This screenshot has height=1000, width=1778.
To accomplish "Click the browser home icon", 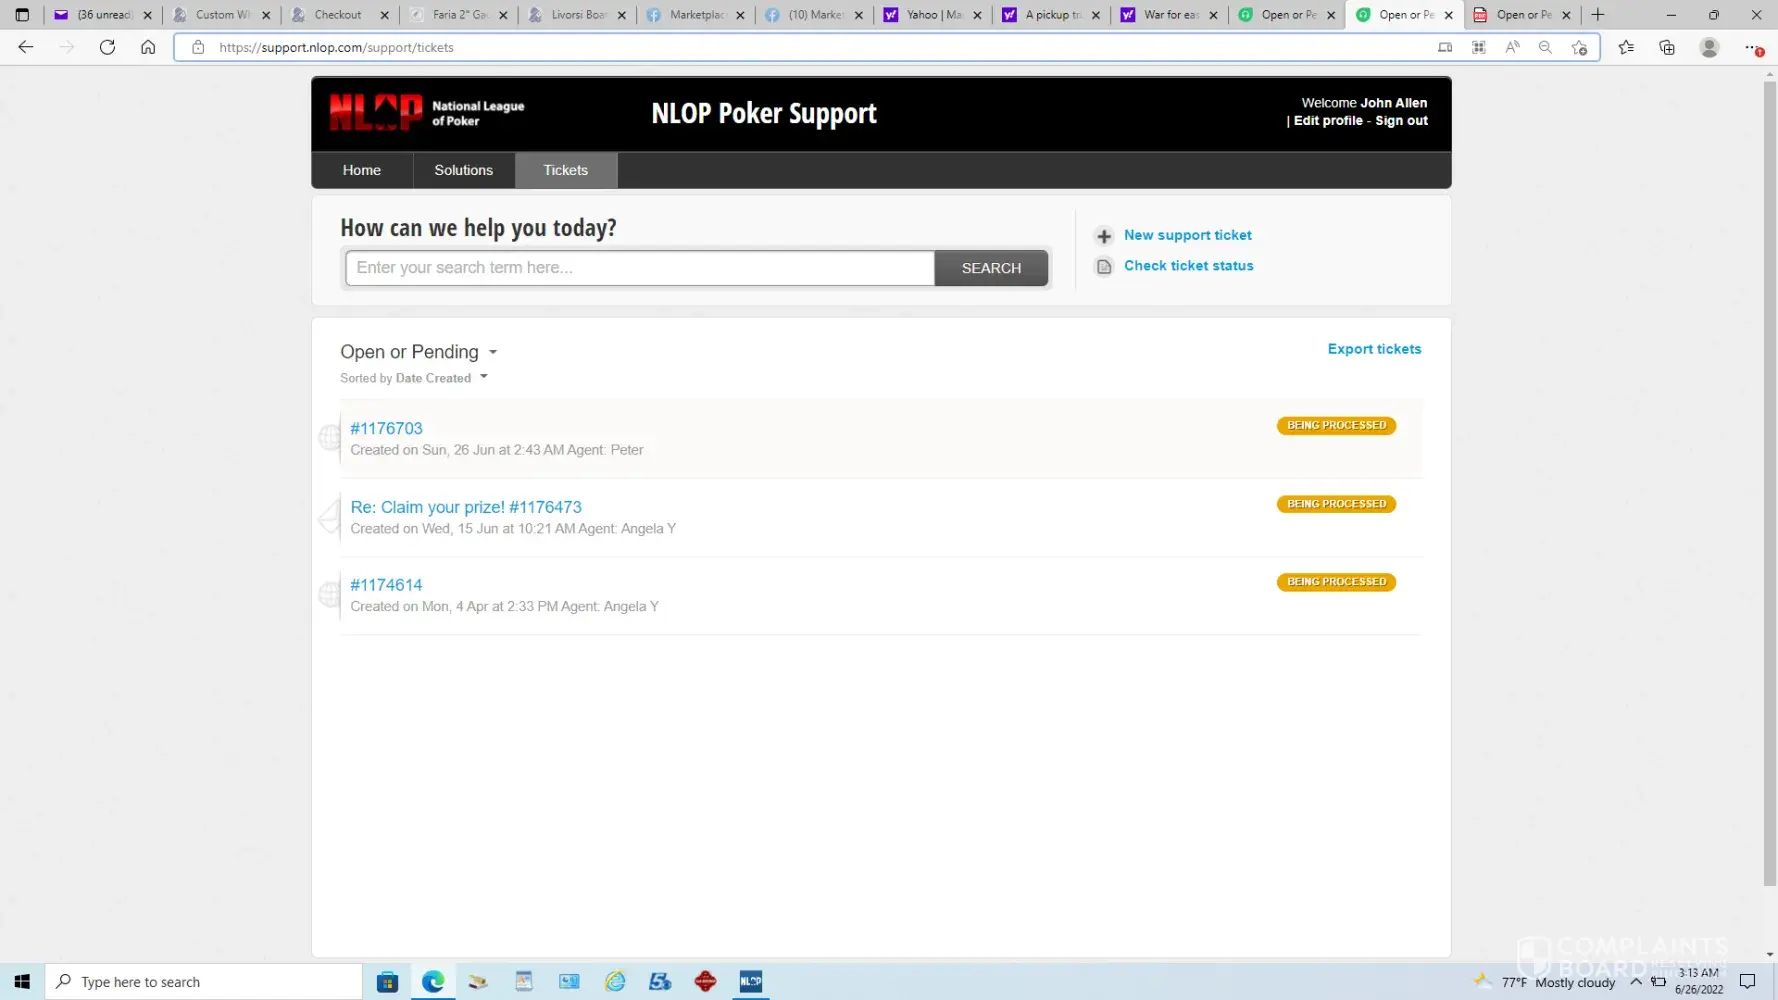I will pyautogui.click(x=148, y=47).
